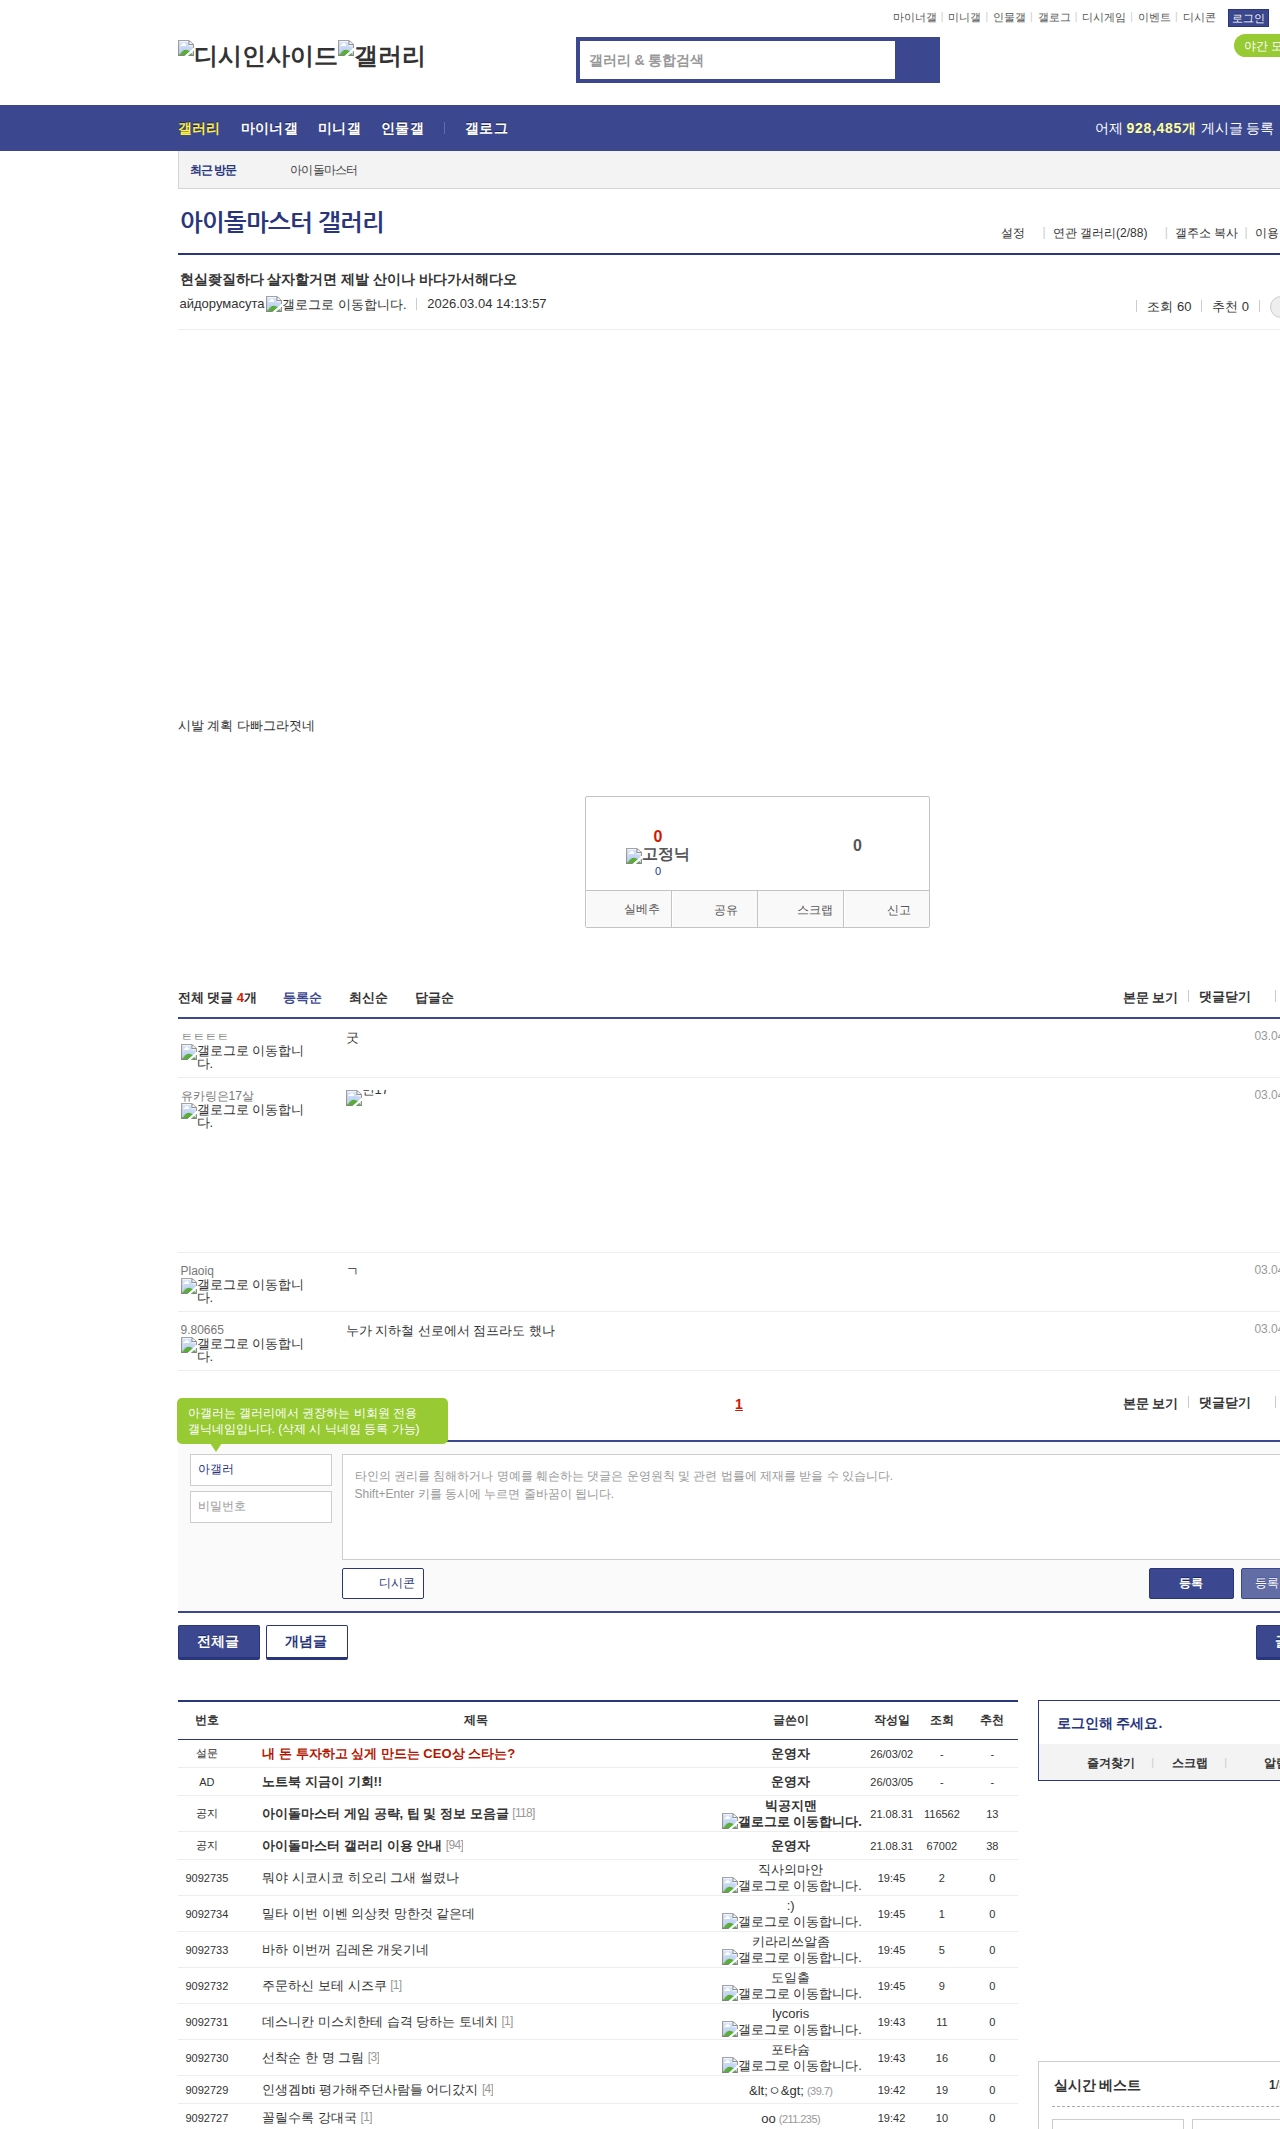Open gallog icon under writer 포타슘
Screen dimensions: 1280x2129
pyautogui.click(x=792, y=2066)
